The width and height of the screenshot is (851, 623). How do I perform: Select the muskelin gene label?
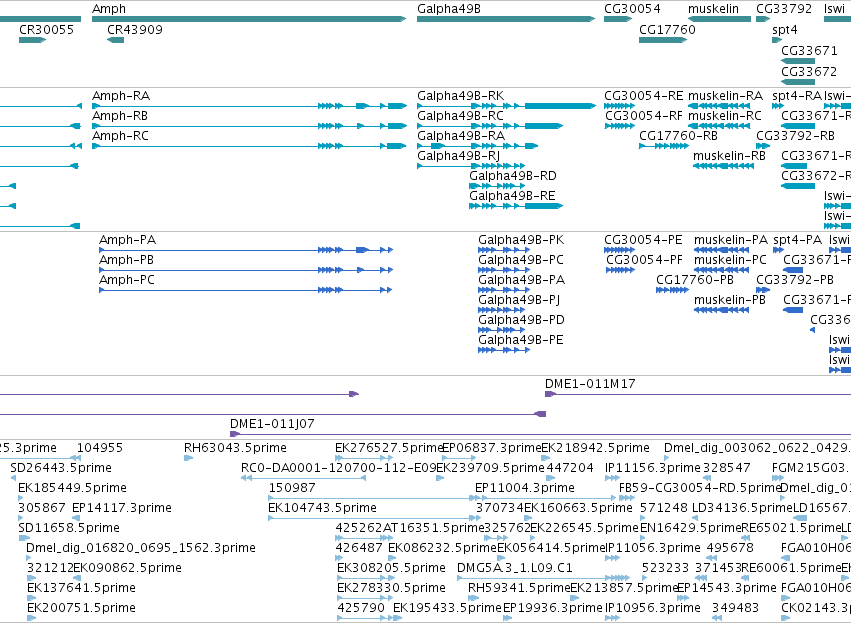click(x=713, y=9)
